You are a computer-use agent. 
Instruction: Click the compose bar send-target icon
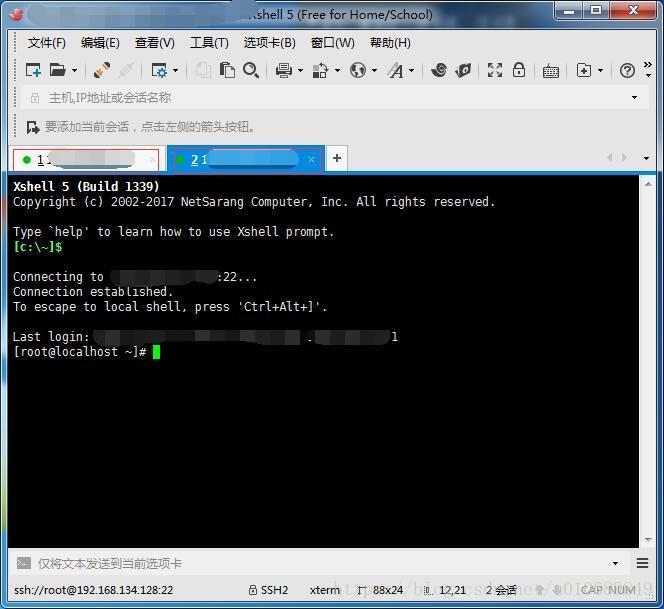click(24, 563)
